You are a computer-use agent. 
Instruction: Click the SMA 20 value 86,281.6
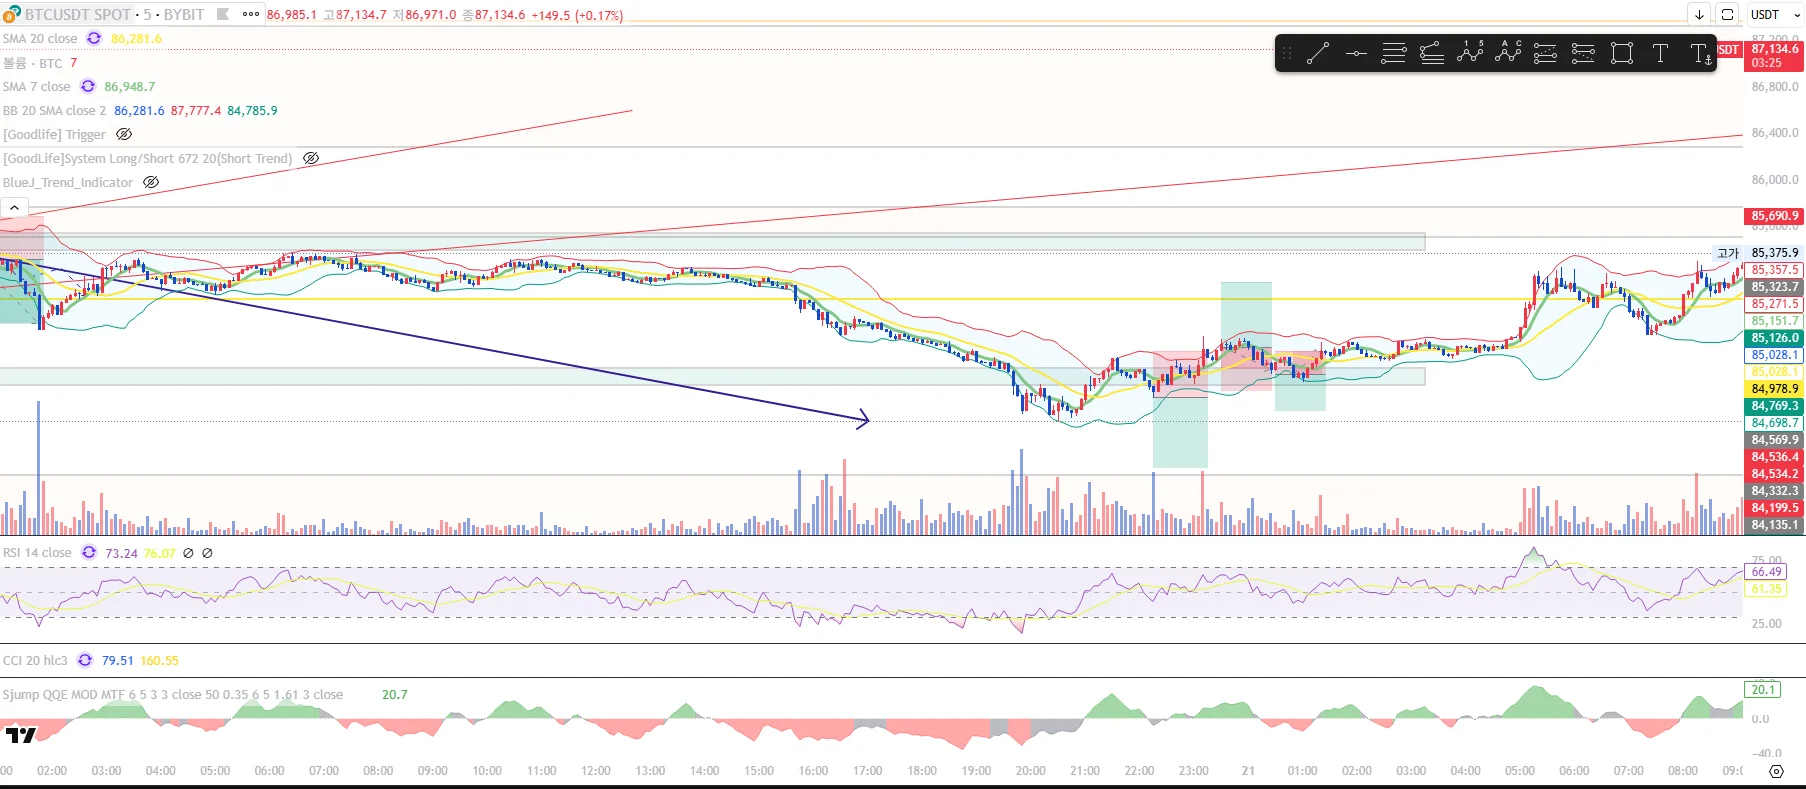click(x=136, y=38)
